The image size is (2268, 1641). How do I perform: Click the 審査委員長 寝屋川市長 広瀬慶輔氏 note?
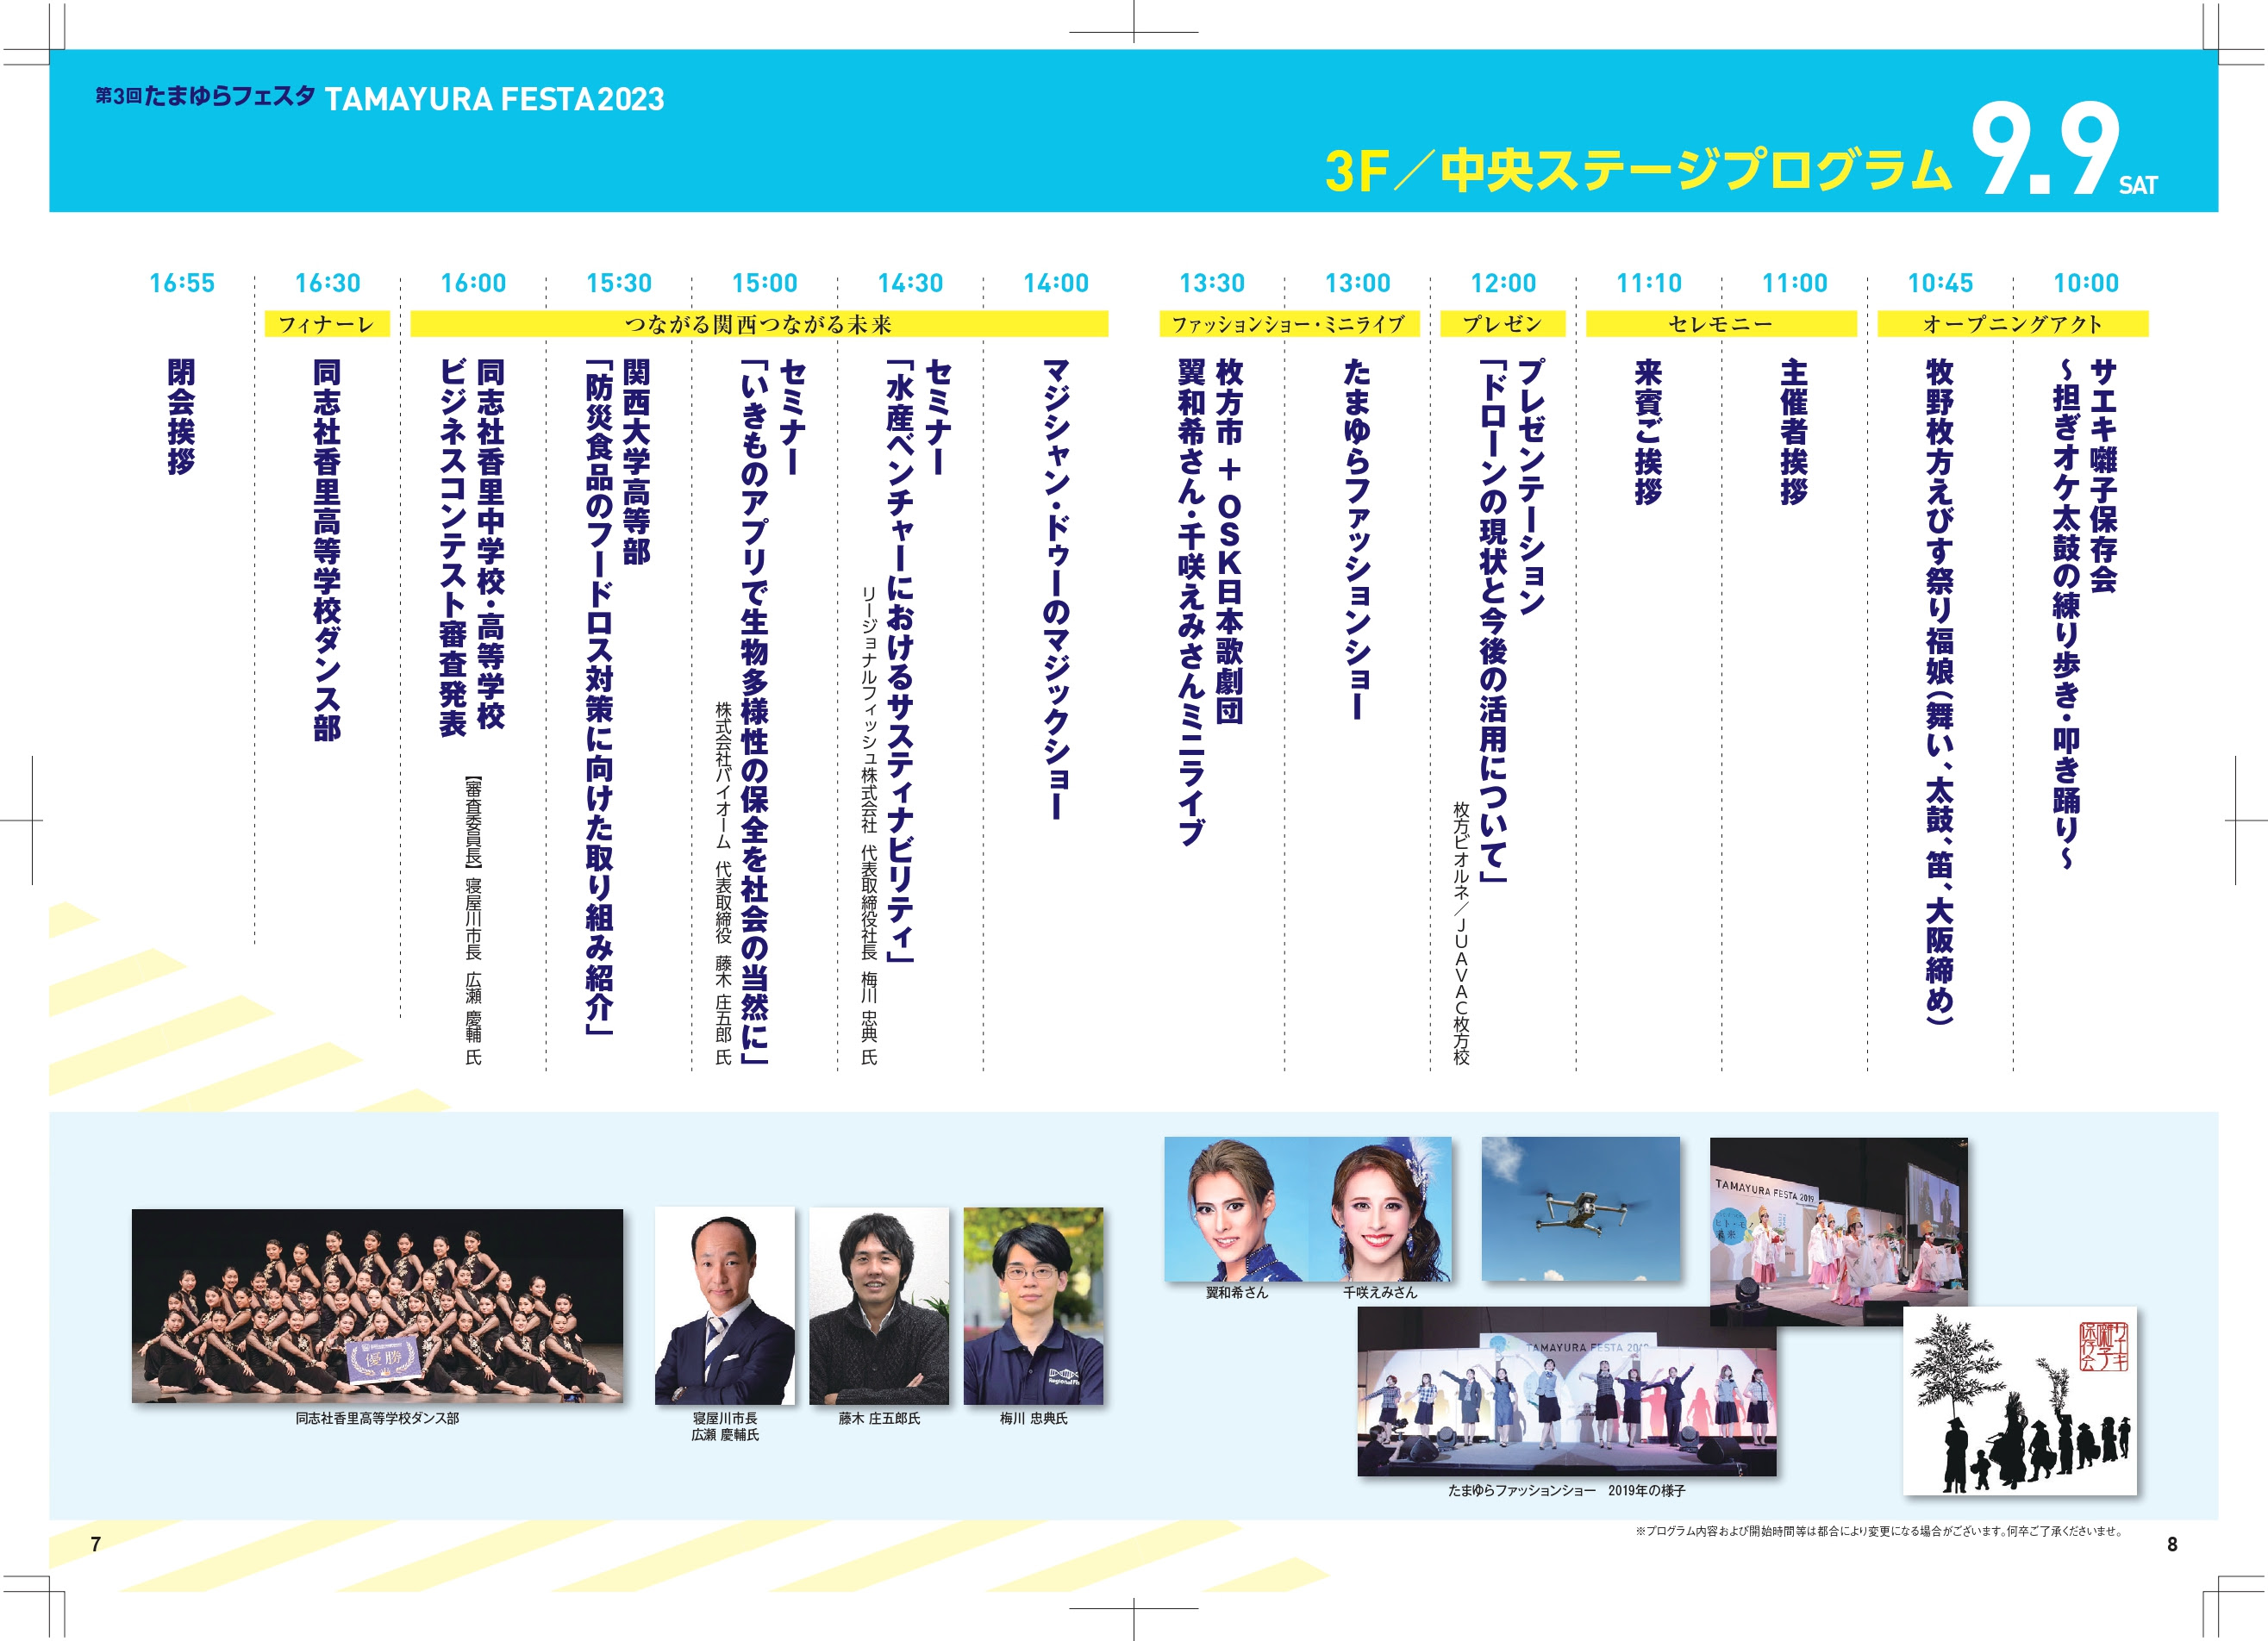pos(473,920)
